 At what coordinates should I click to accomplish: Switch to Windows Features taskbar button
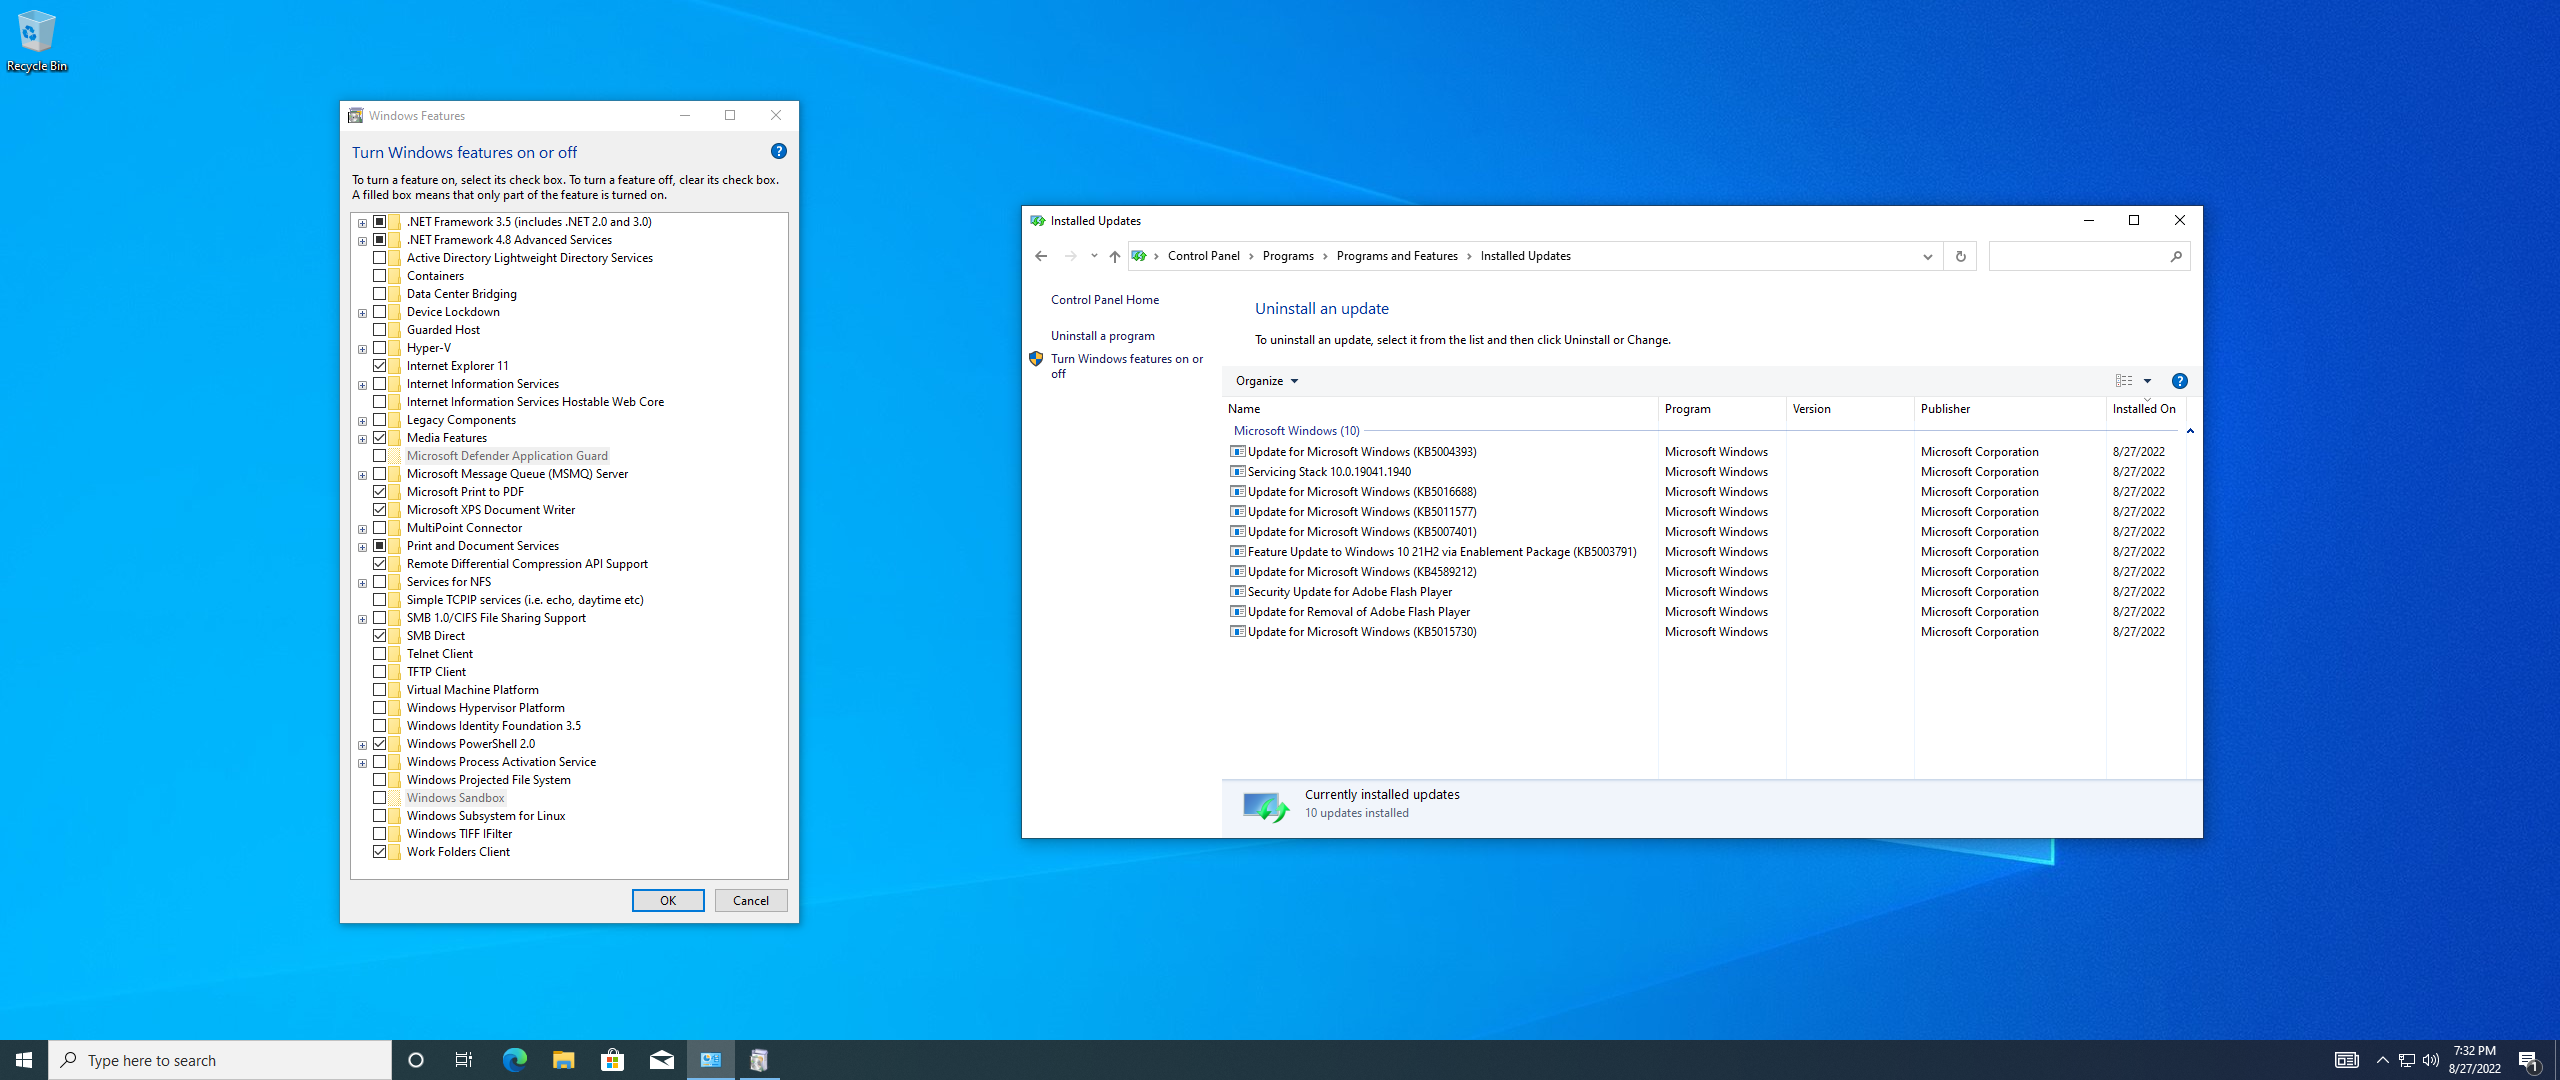click(x=759, y=1060)
